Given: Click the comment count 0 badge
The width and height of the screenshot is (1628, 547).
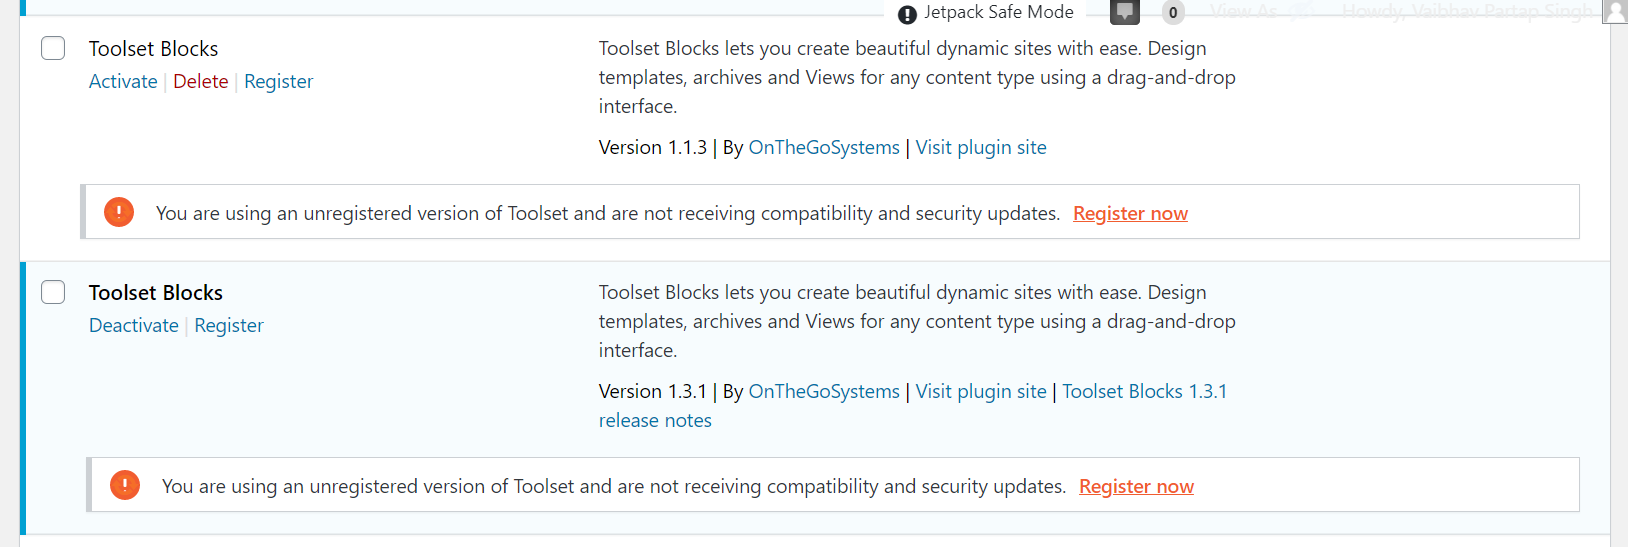Looking at the screenshot, I should point(1173,13).
